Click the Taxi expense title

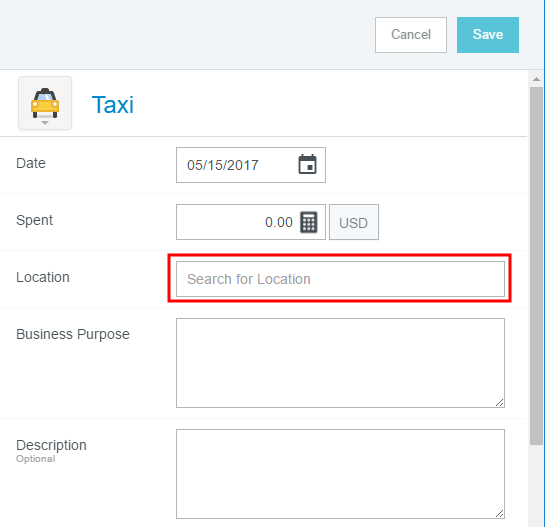(x=113, y=105)
